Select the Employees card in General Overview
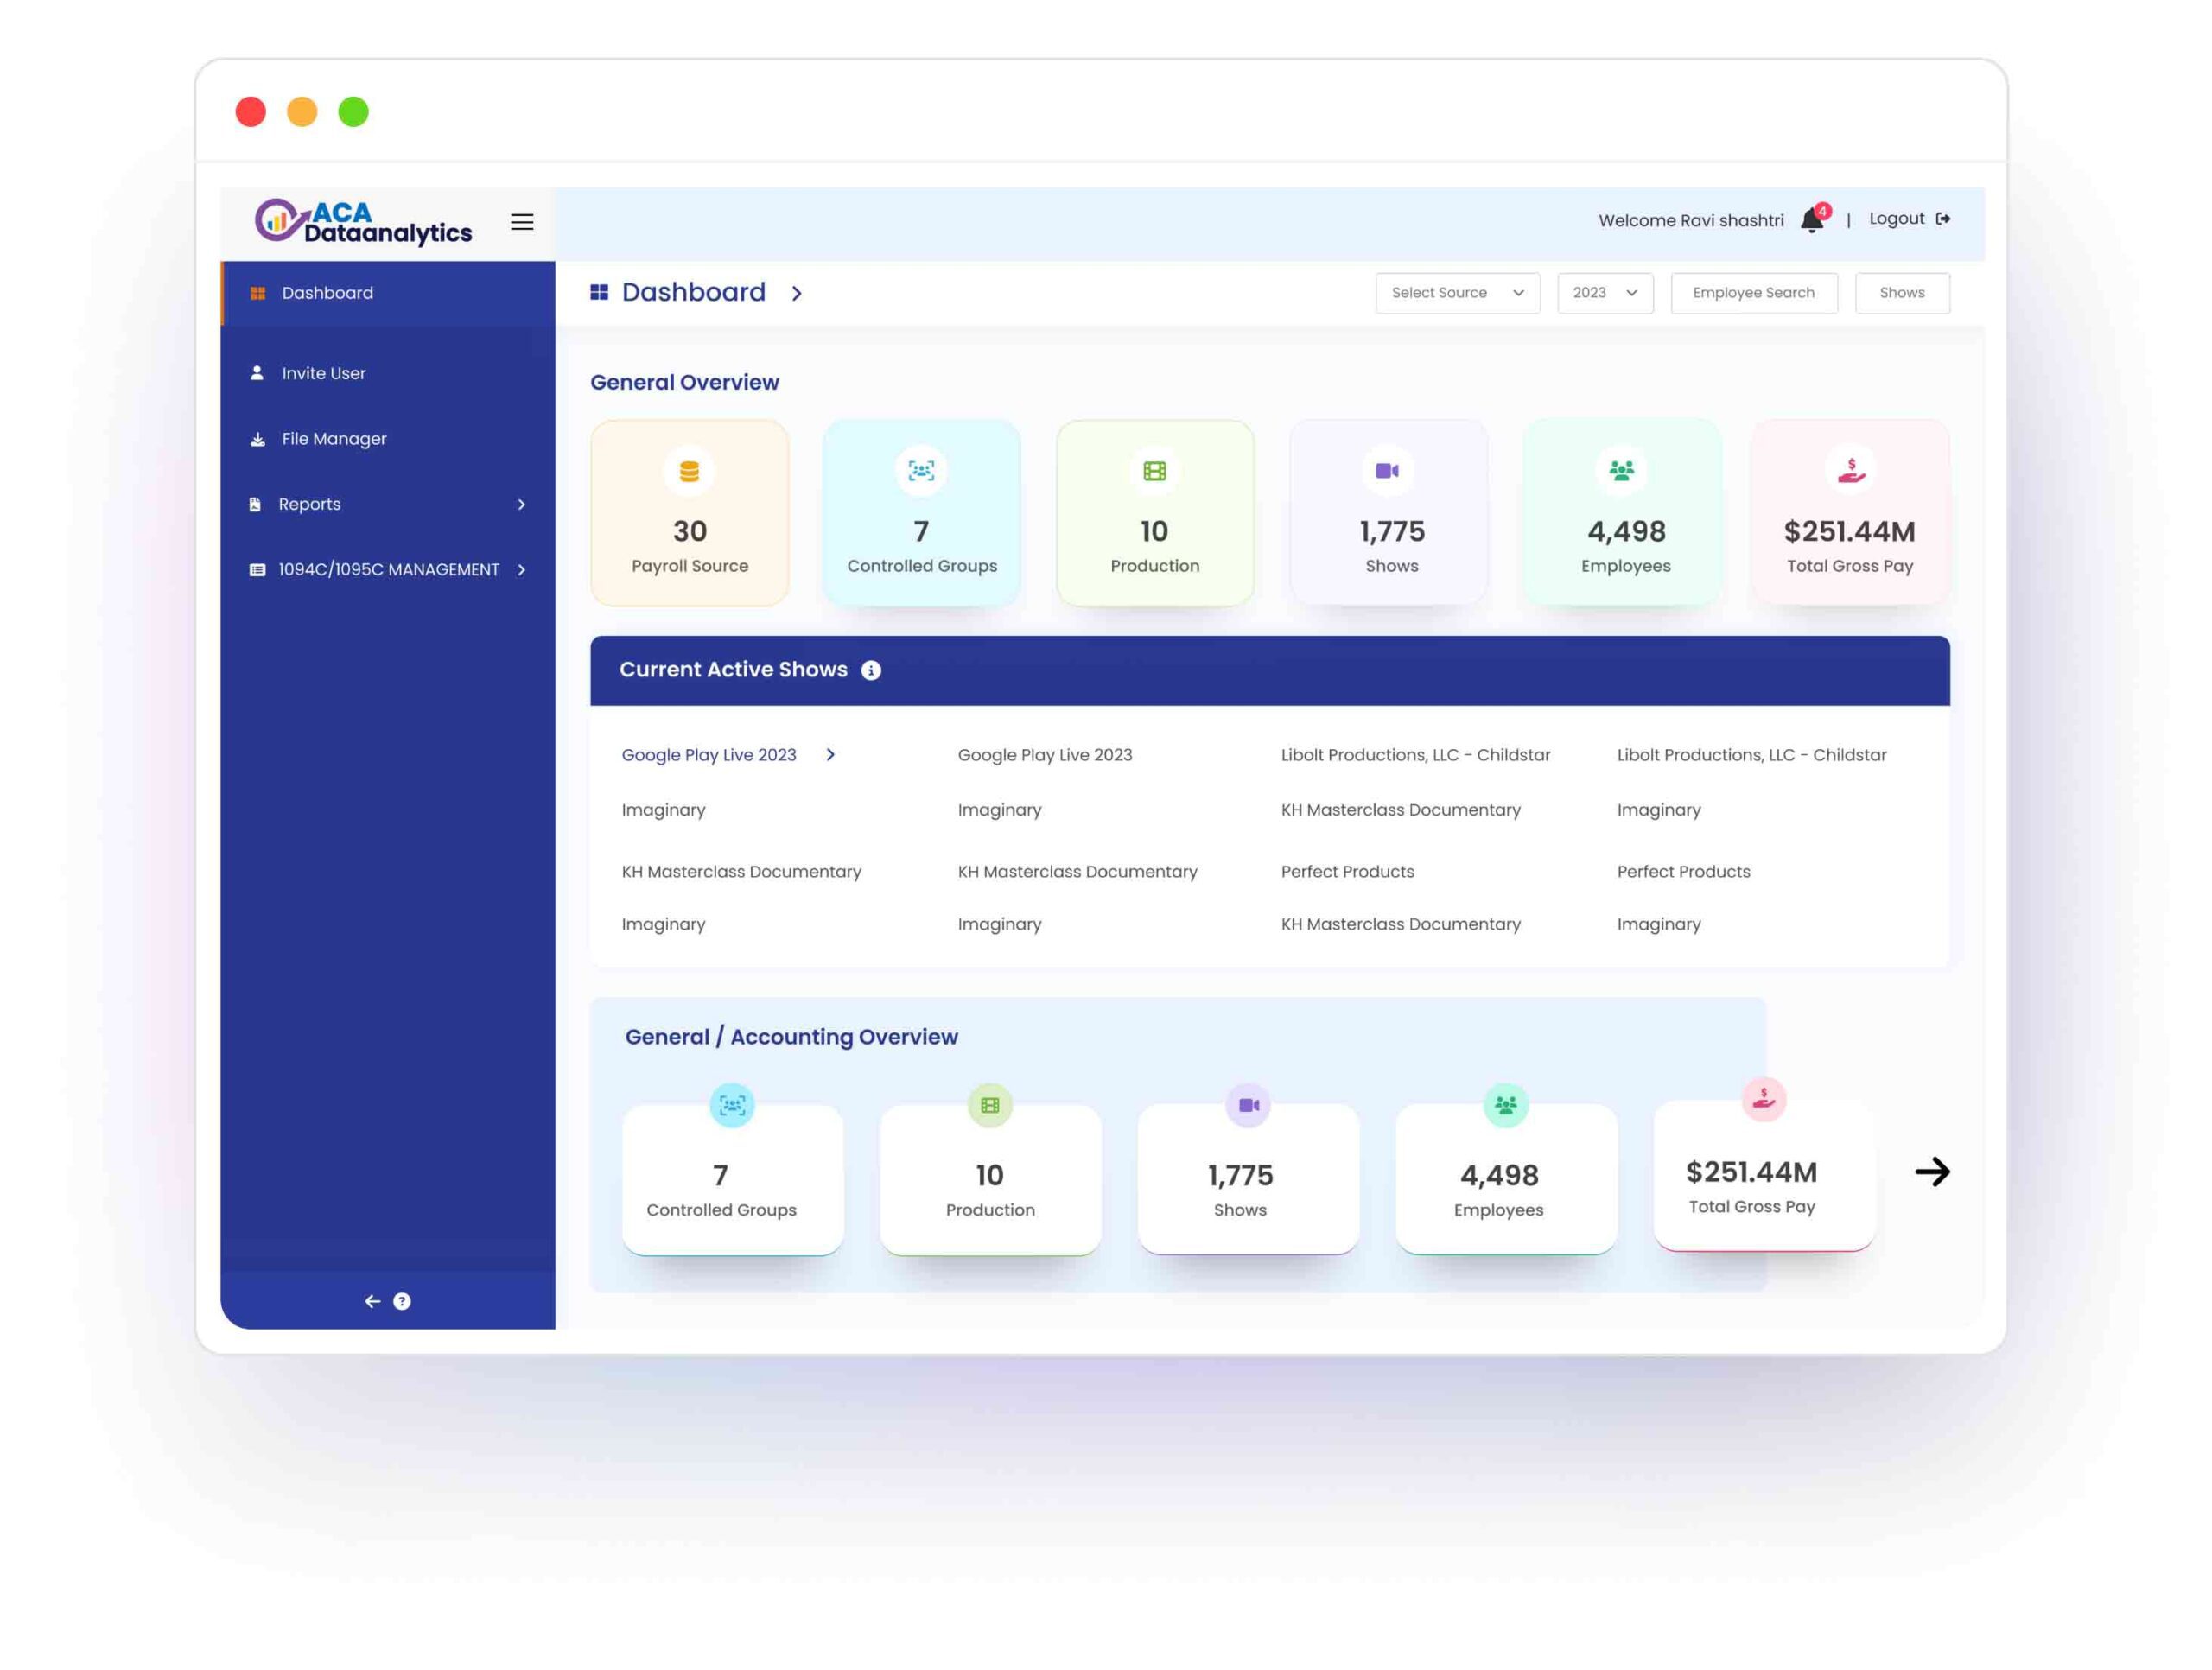2212x1670 pixels. [x=1624, y=513]
